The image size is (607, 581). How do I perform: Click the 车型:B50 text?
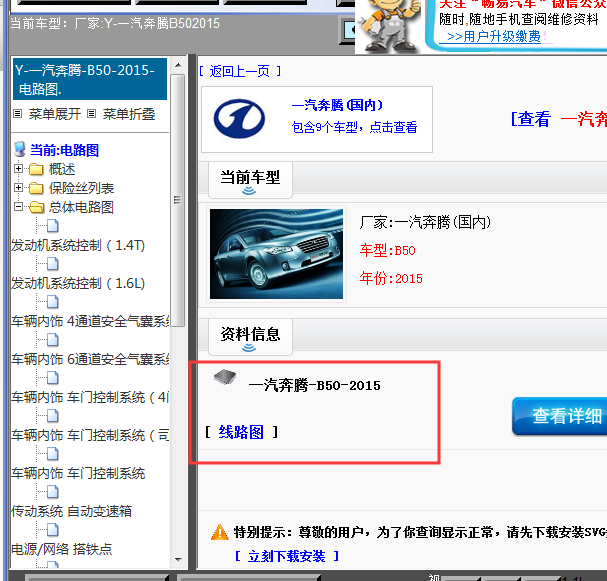[388, 250]
